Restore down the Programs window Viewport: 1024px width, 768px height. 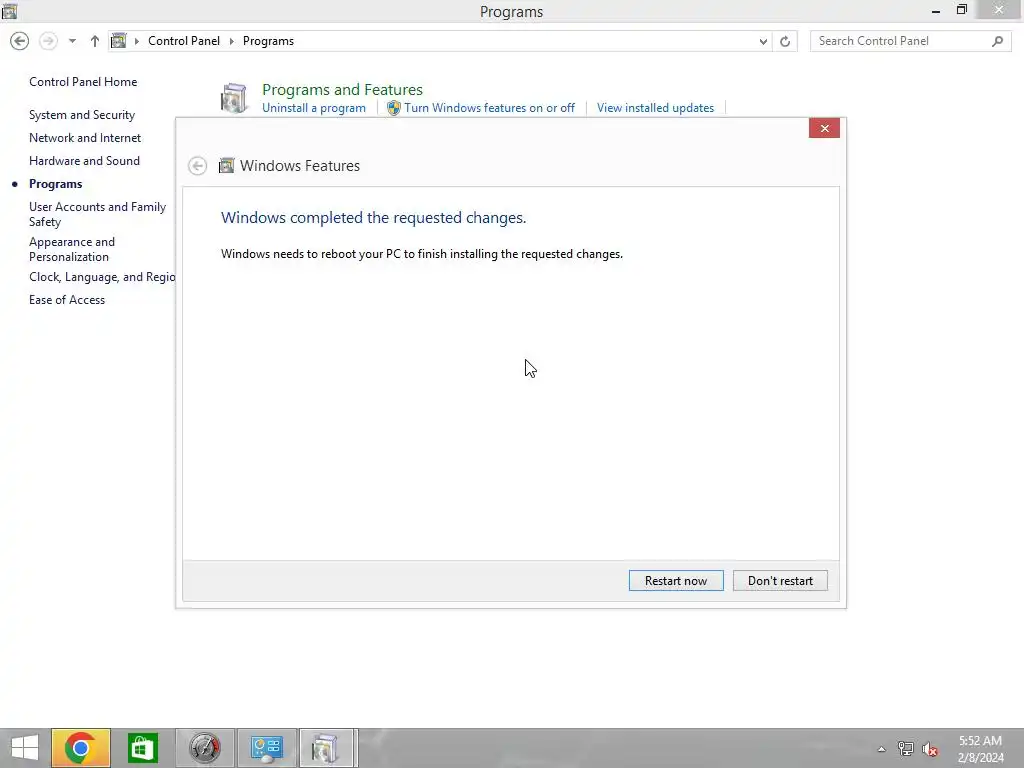[x=962, y=10]
